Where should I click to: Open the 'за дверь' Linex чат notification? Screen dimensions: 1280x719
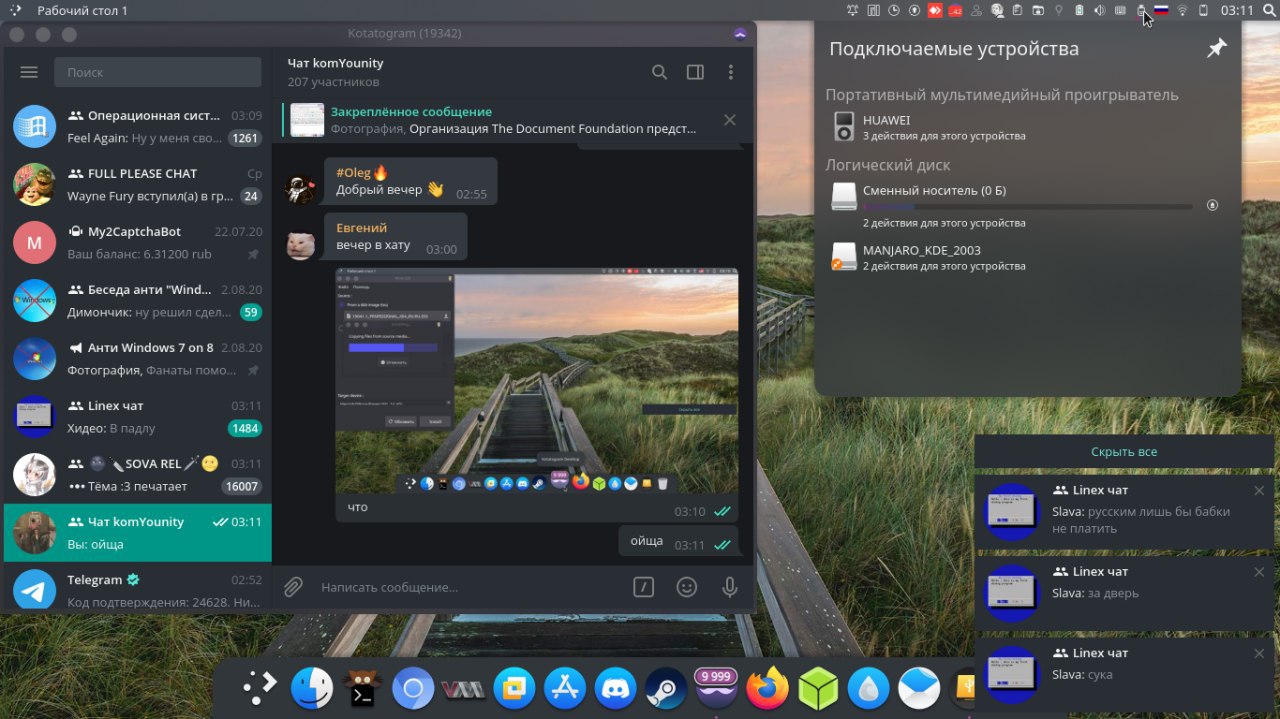1125,593
